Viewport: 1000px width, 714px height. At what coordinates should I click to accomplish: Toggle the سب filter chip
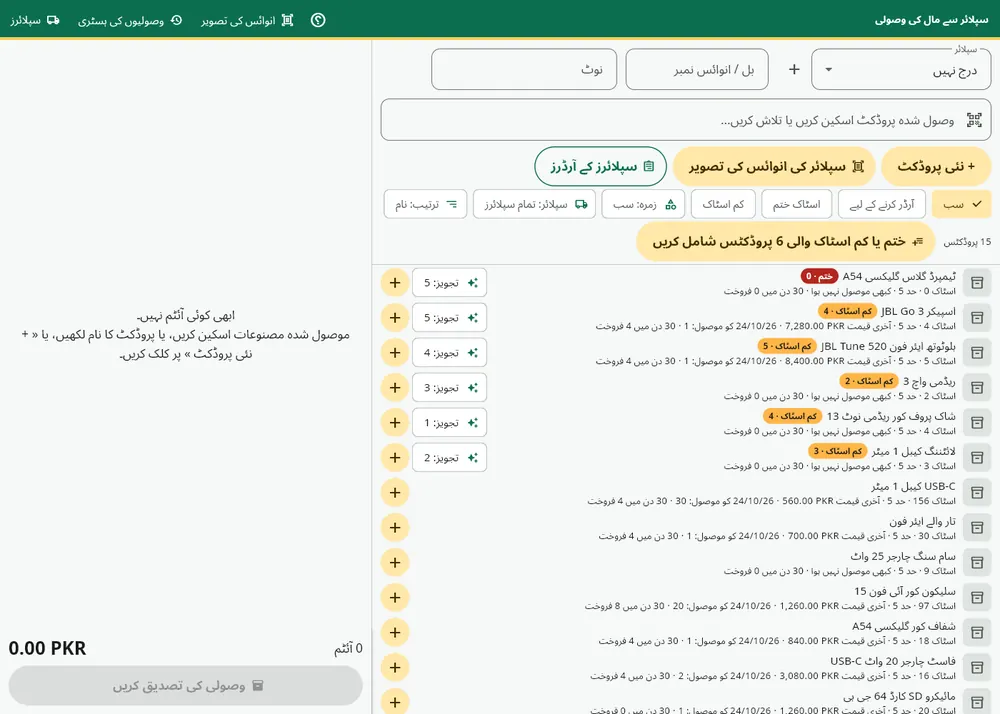(961, 204)
